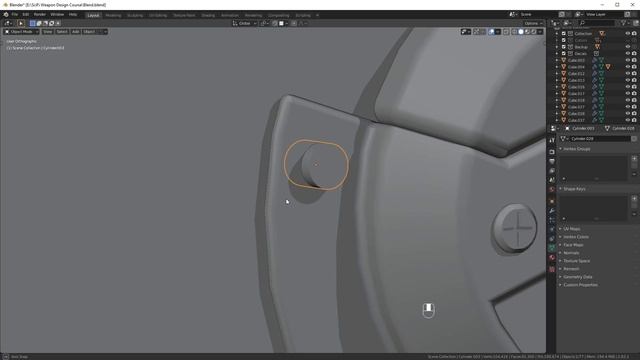The image size is (640, 360).
Task: Switch to wireframe viewport shading
Action: tap(514, 31)
